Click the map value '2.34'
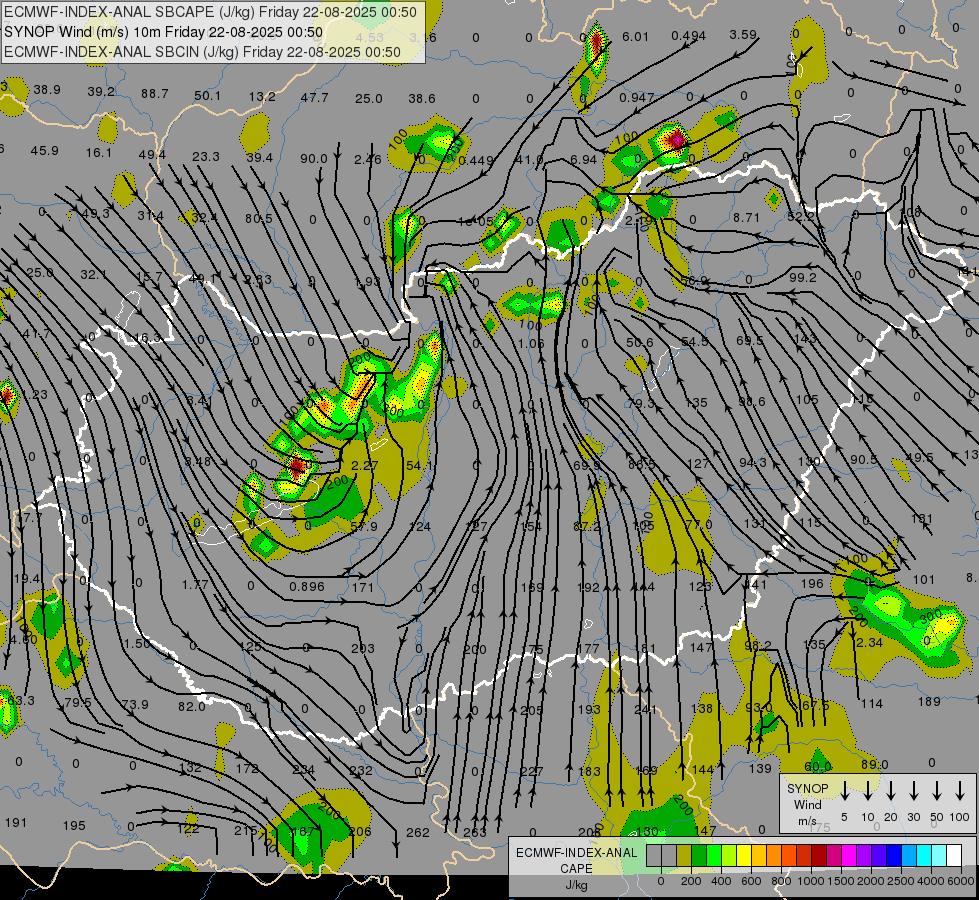This screenshot has height=900, width=979. [x=869, y=642]
